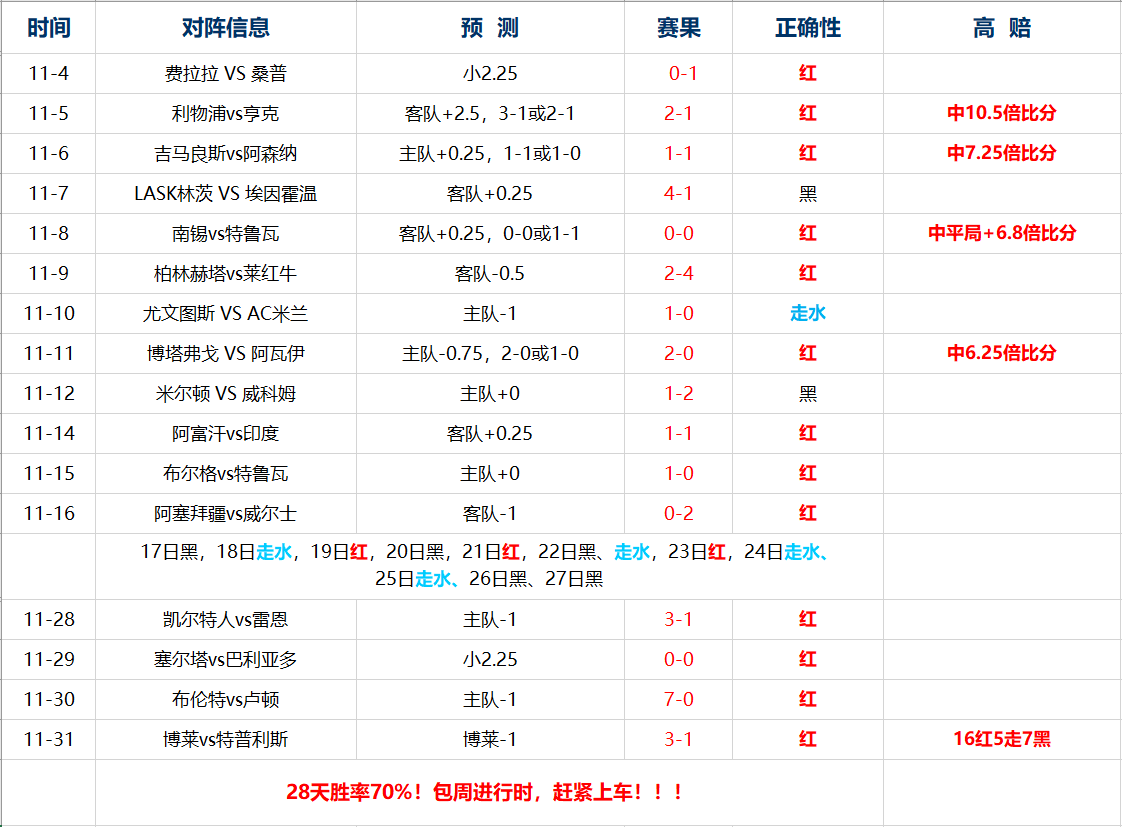The height and width of the screenshot is (827, 1122).
Task: Click the 16红5走7黑 summary cell
Action: pos(1002,740)
